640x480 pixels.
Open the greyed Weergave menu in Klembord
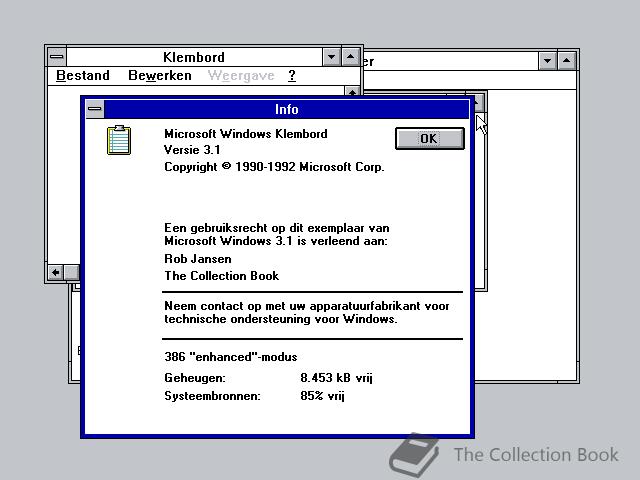[x=241, y=76]
